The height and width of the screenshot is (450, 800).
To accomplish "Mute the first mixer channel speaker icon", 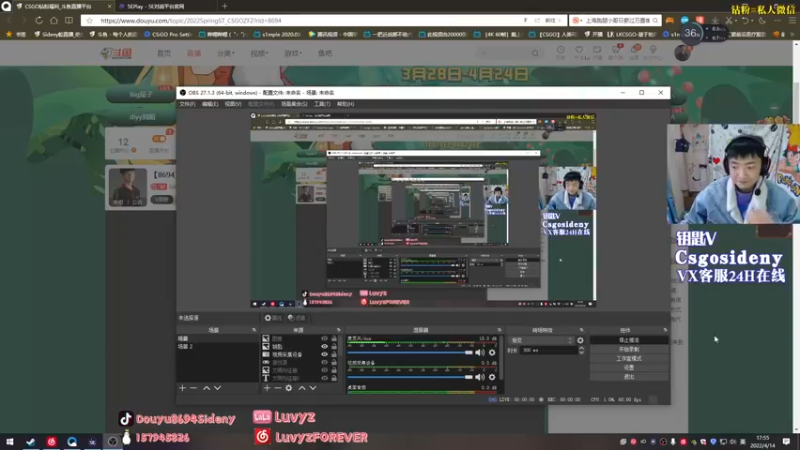I will click(480, 353).
